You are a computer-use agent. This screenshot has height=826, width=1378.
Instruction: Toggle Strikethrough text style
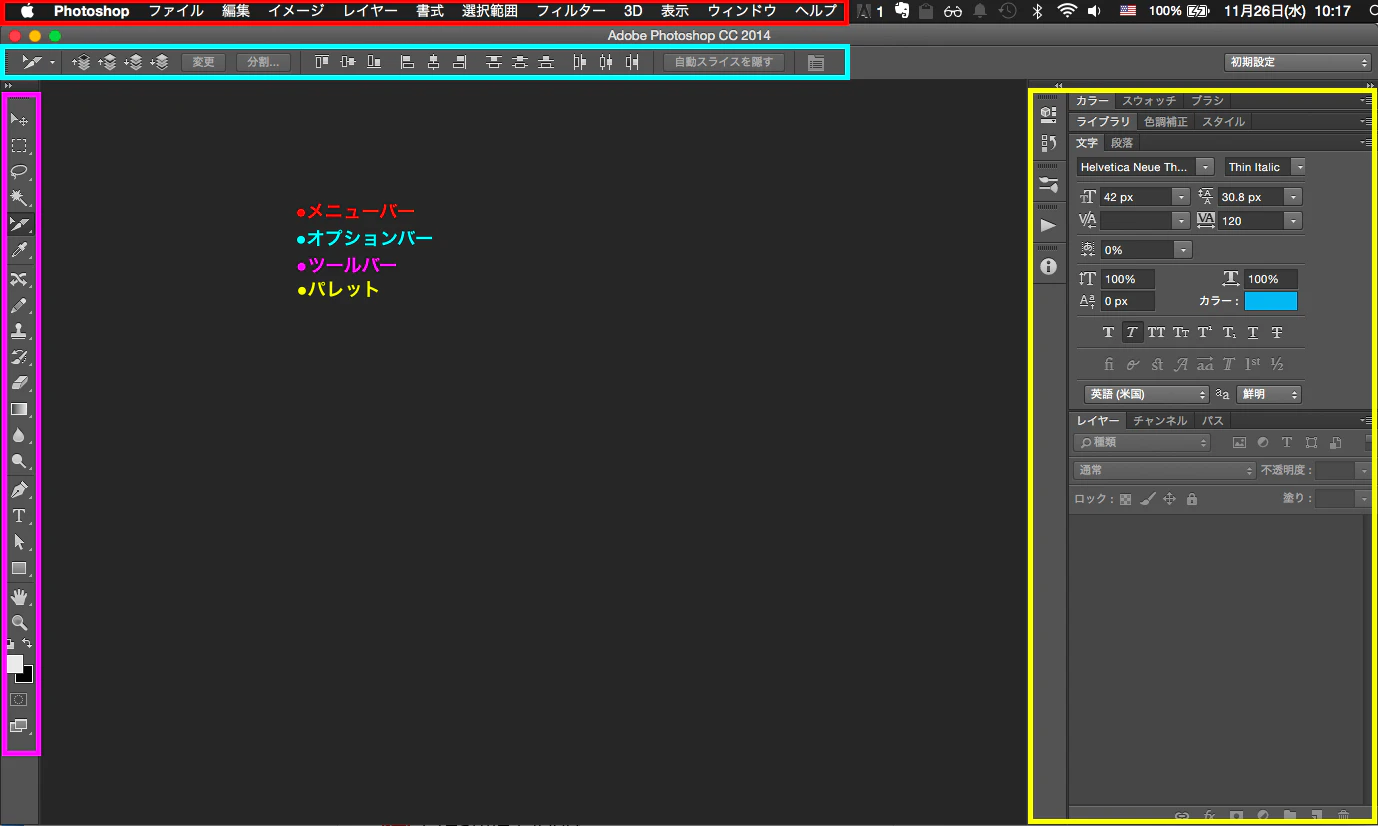[1277, 332]
